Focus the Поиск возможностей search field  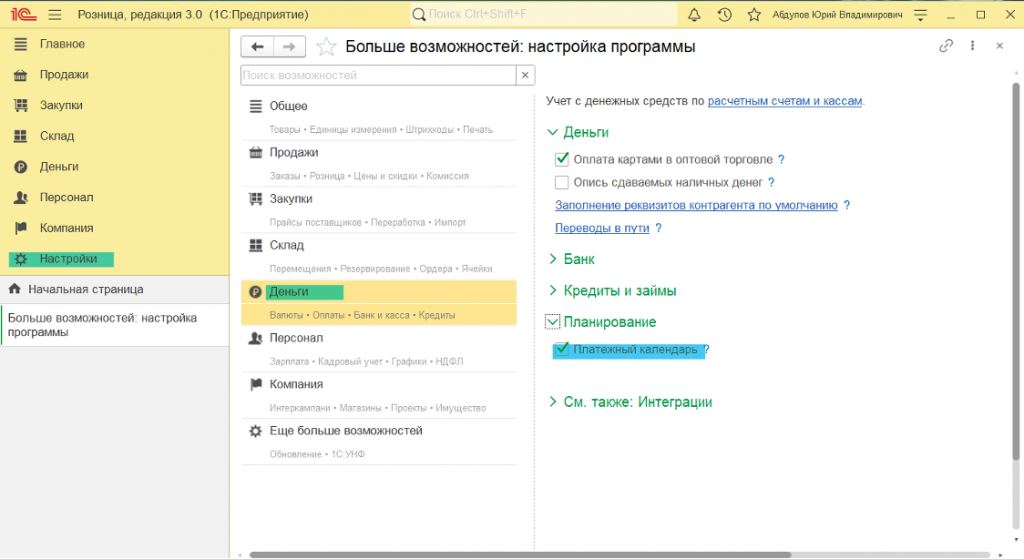(378, 75)
